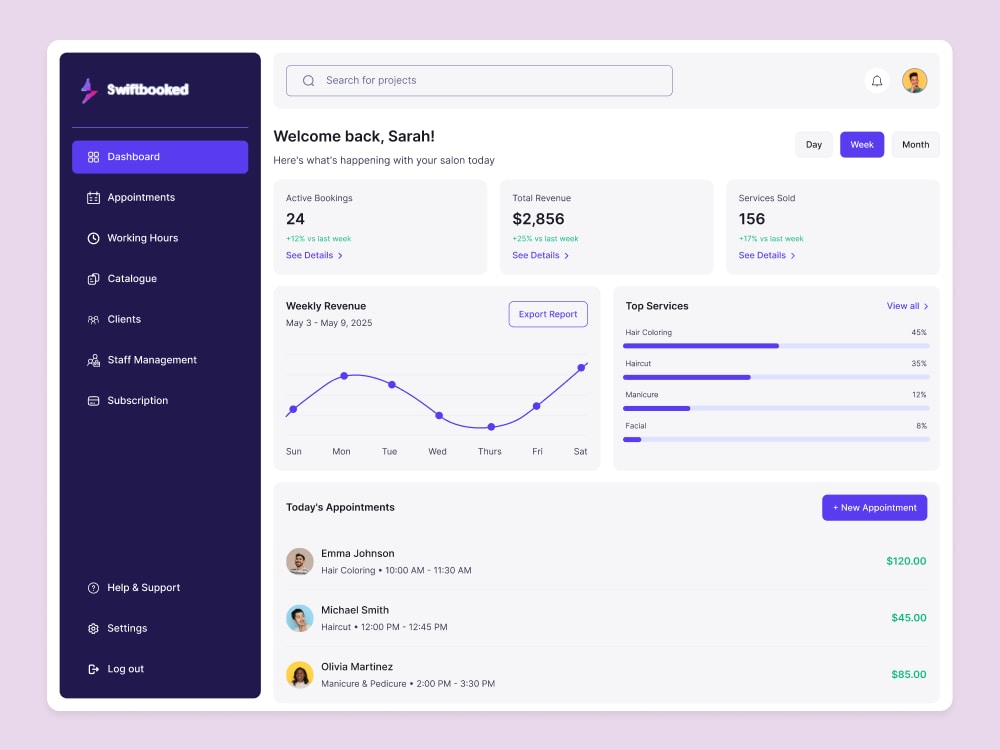Click the + New Appointment button

pos(874,508)
